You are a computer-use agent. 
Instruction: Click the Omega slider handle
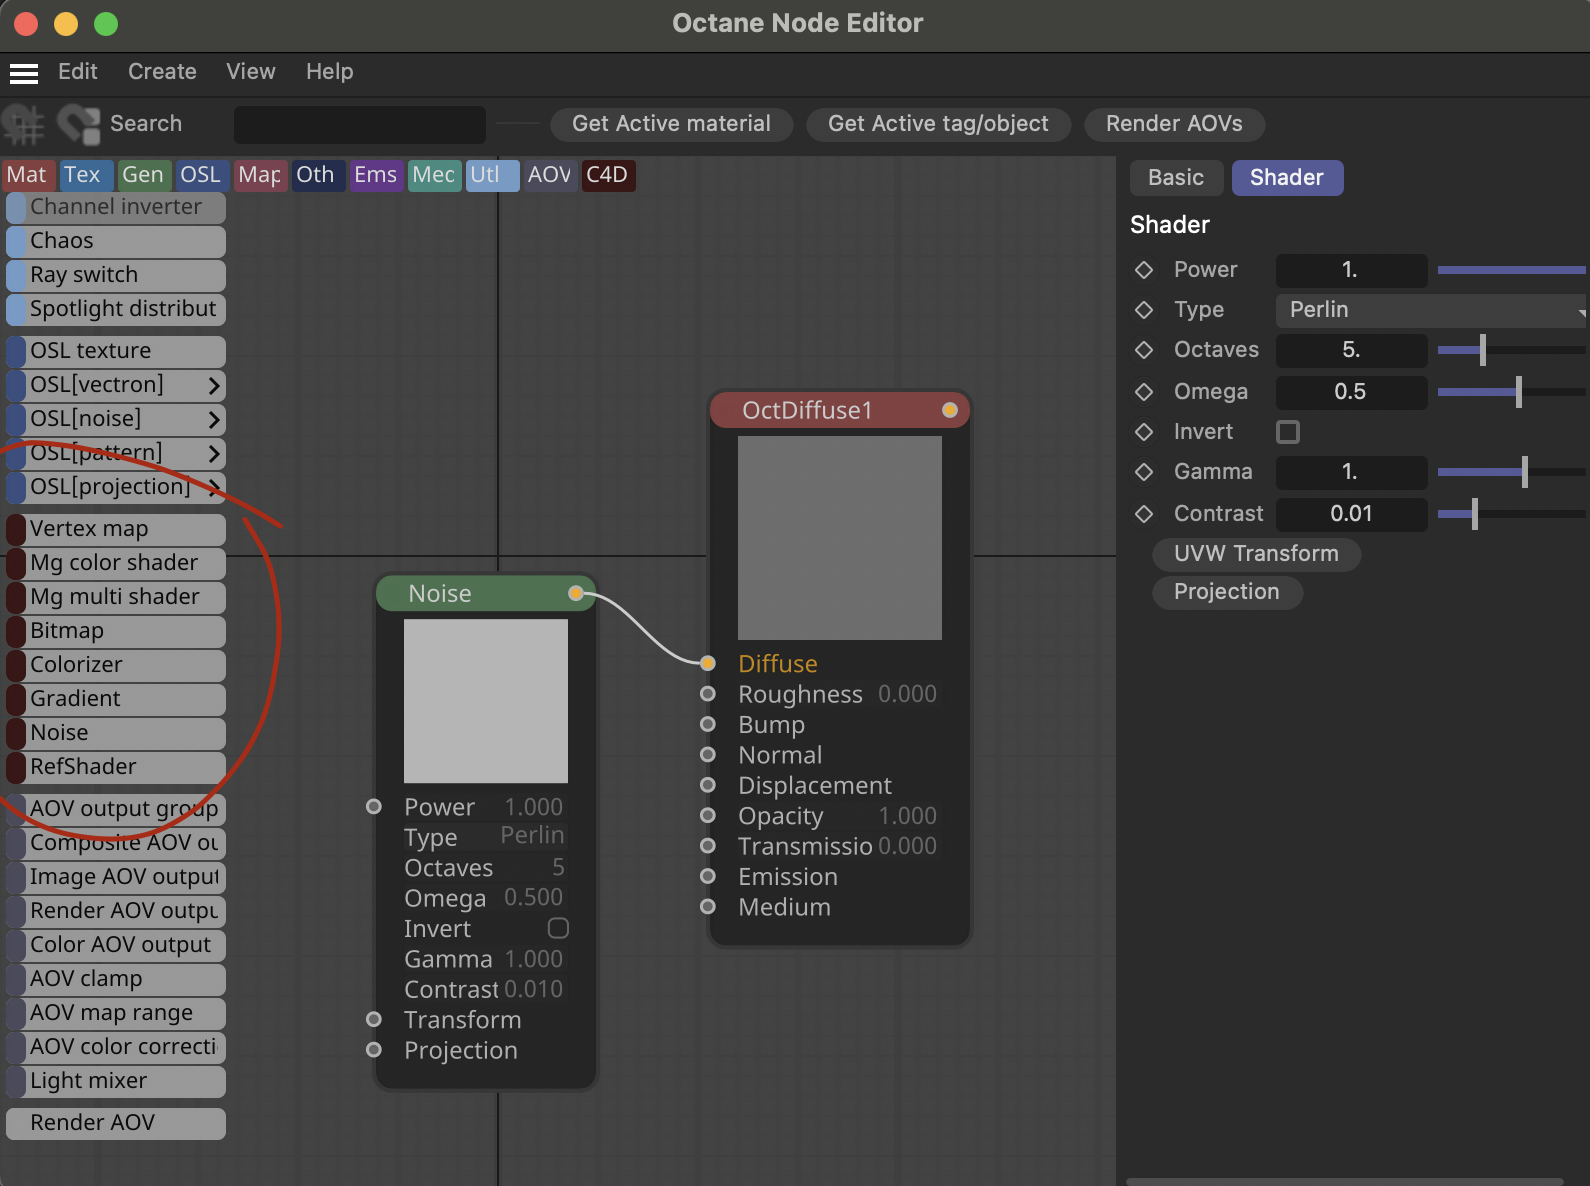pyautogui.click(x=1518, y=392)
